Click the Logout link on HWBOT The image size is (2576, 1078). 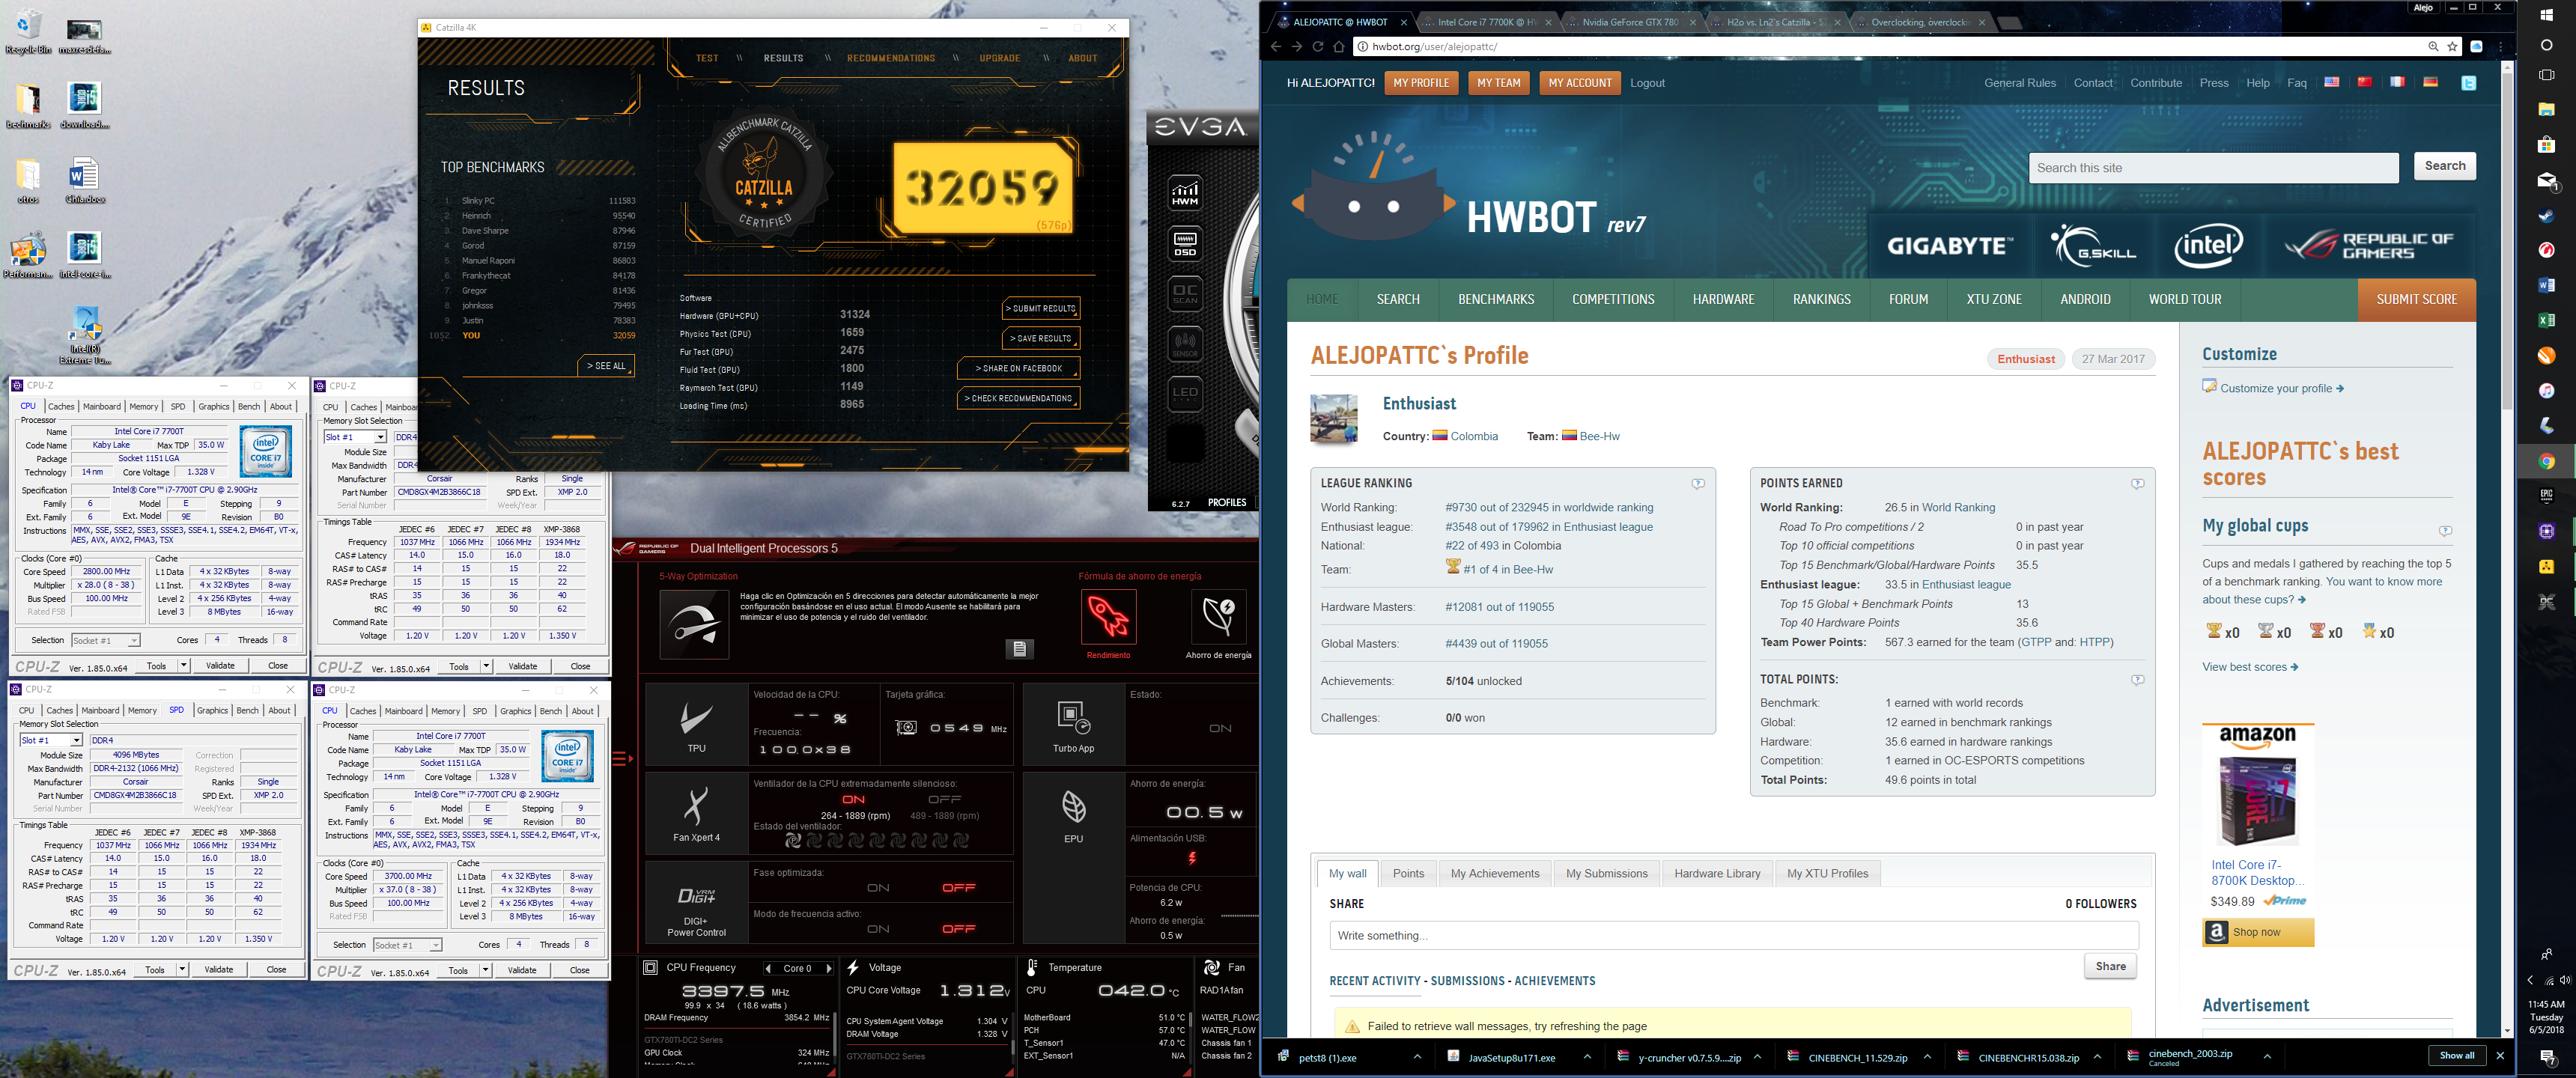pyautogui.click(x=1647, y=83)
